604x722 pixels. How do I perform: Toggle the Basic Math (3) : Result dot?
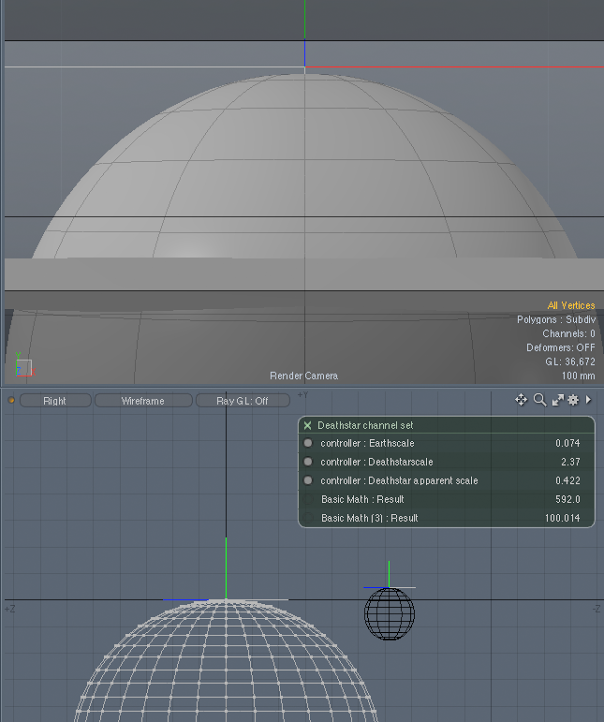click(x=308, y=518)
